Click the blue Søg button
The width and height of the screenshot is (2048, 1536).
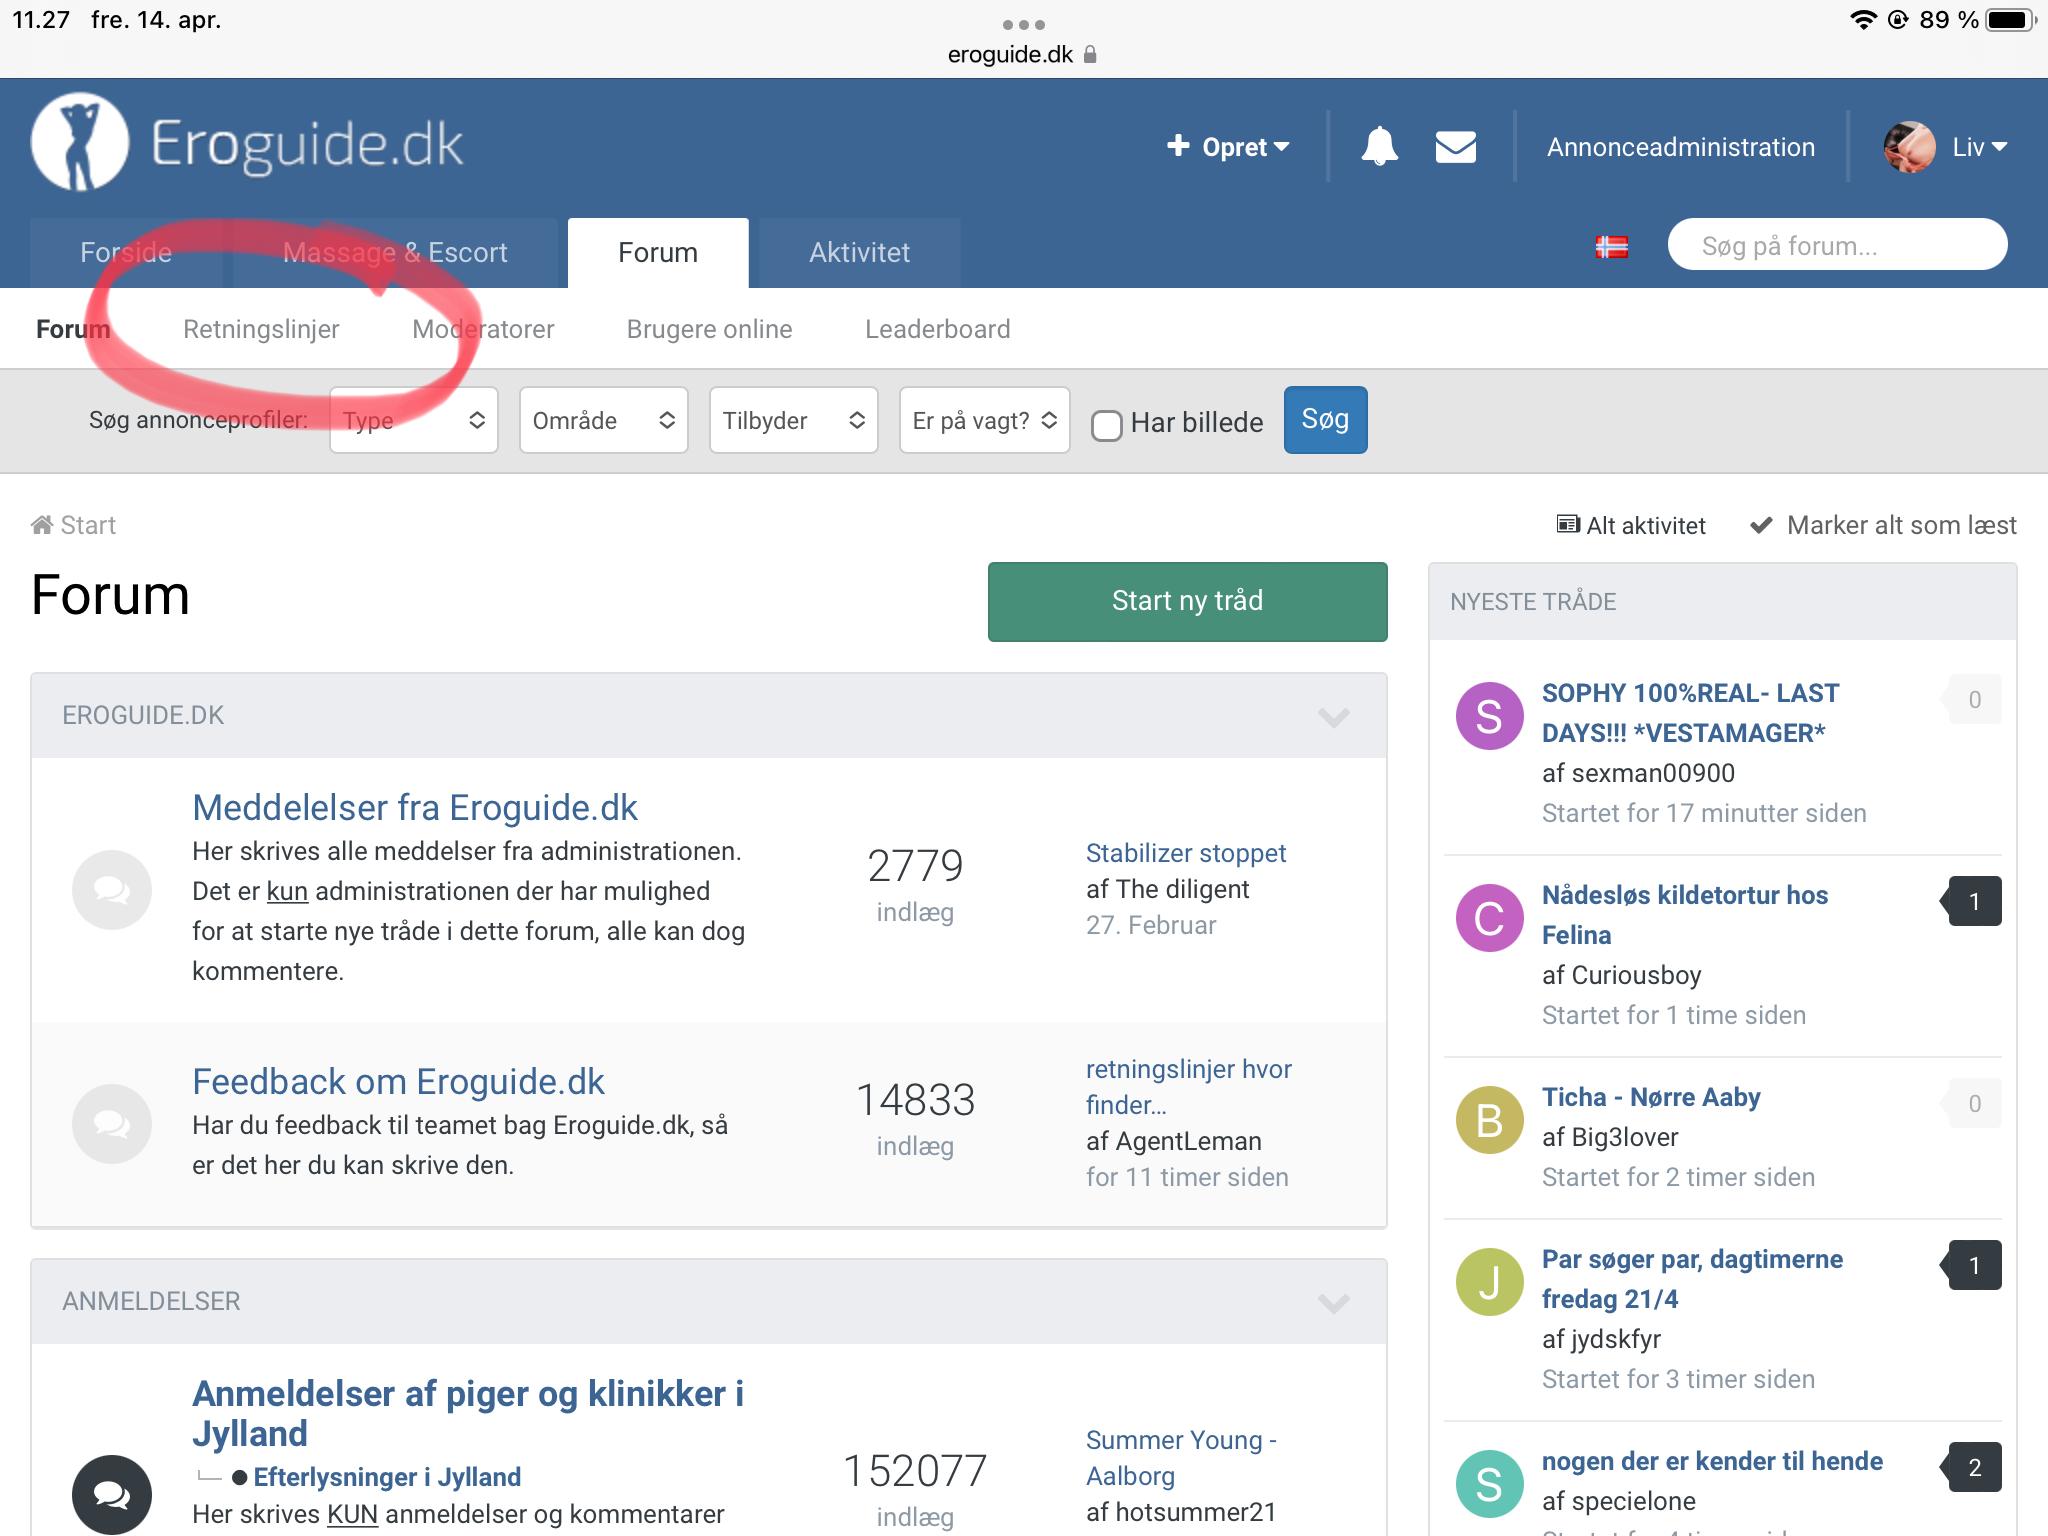pos(1325,420)
